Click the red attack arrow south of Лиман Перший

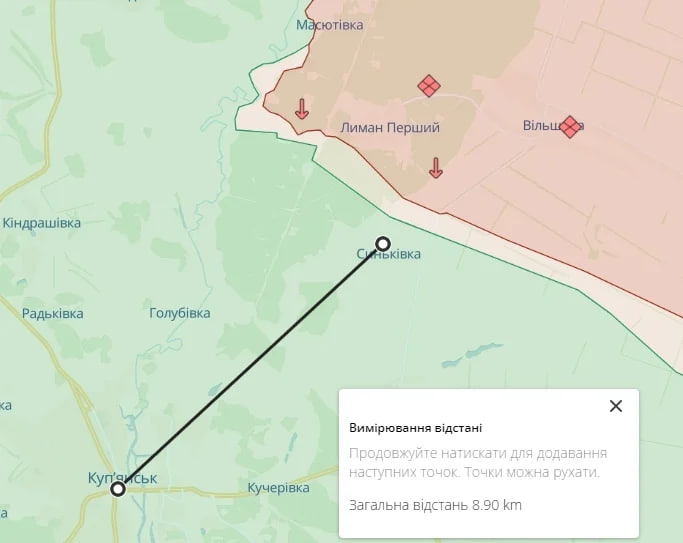click(x=436, y=168)
